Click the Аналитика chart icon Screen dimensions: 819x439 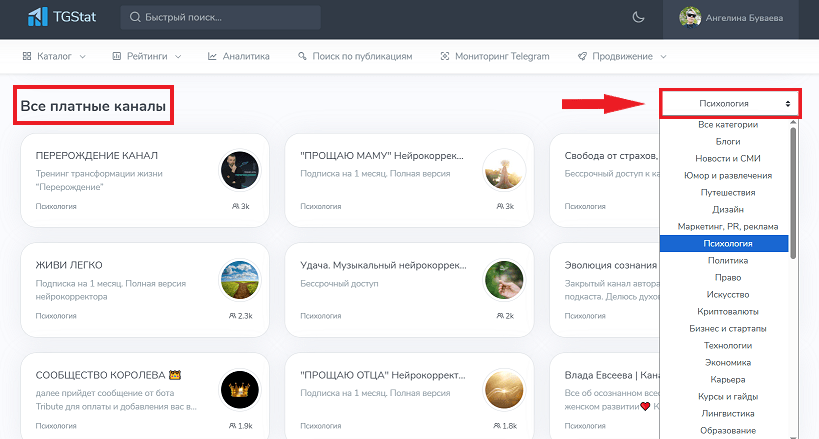[212, 56]
